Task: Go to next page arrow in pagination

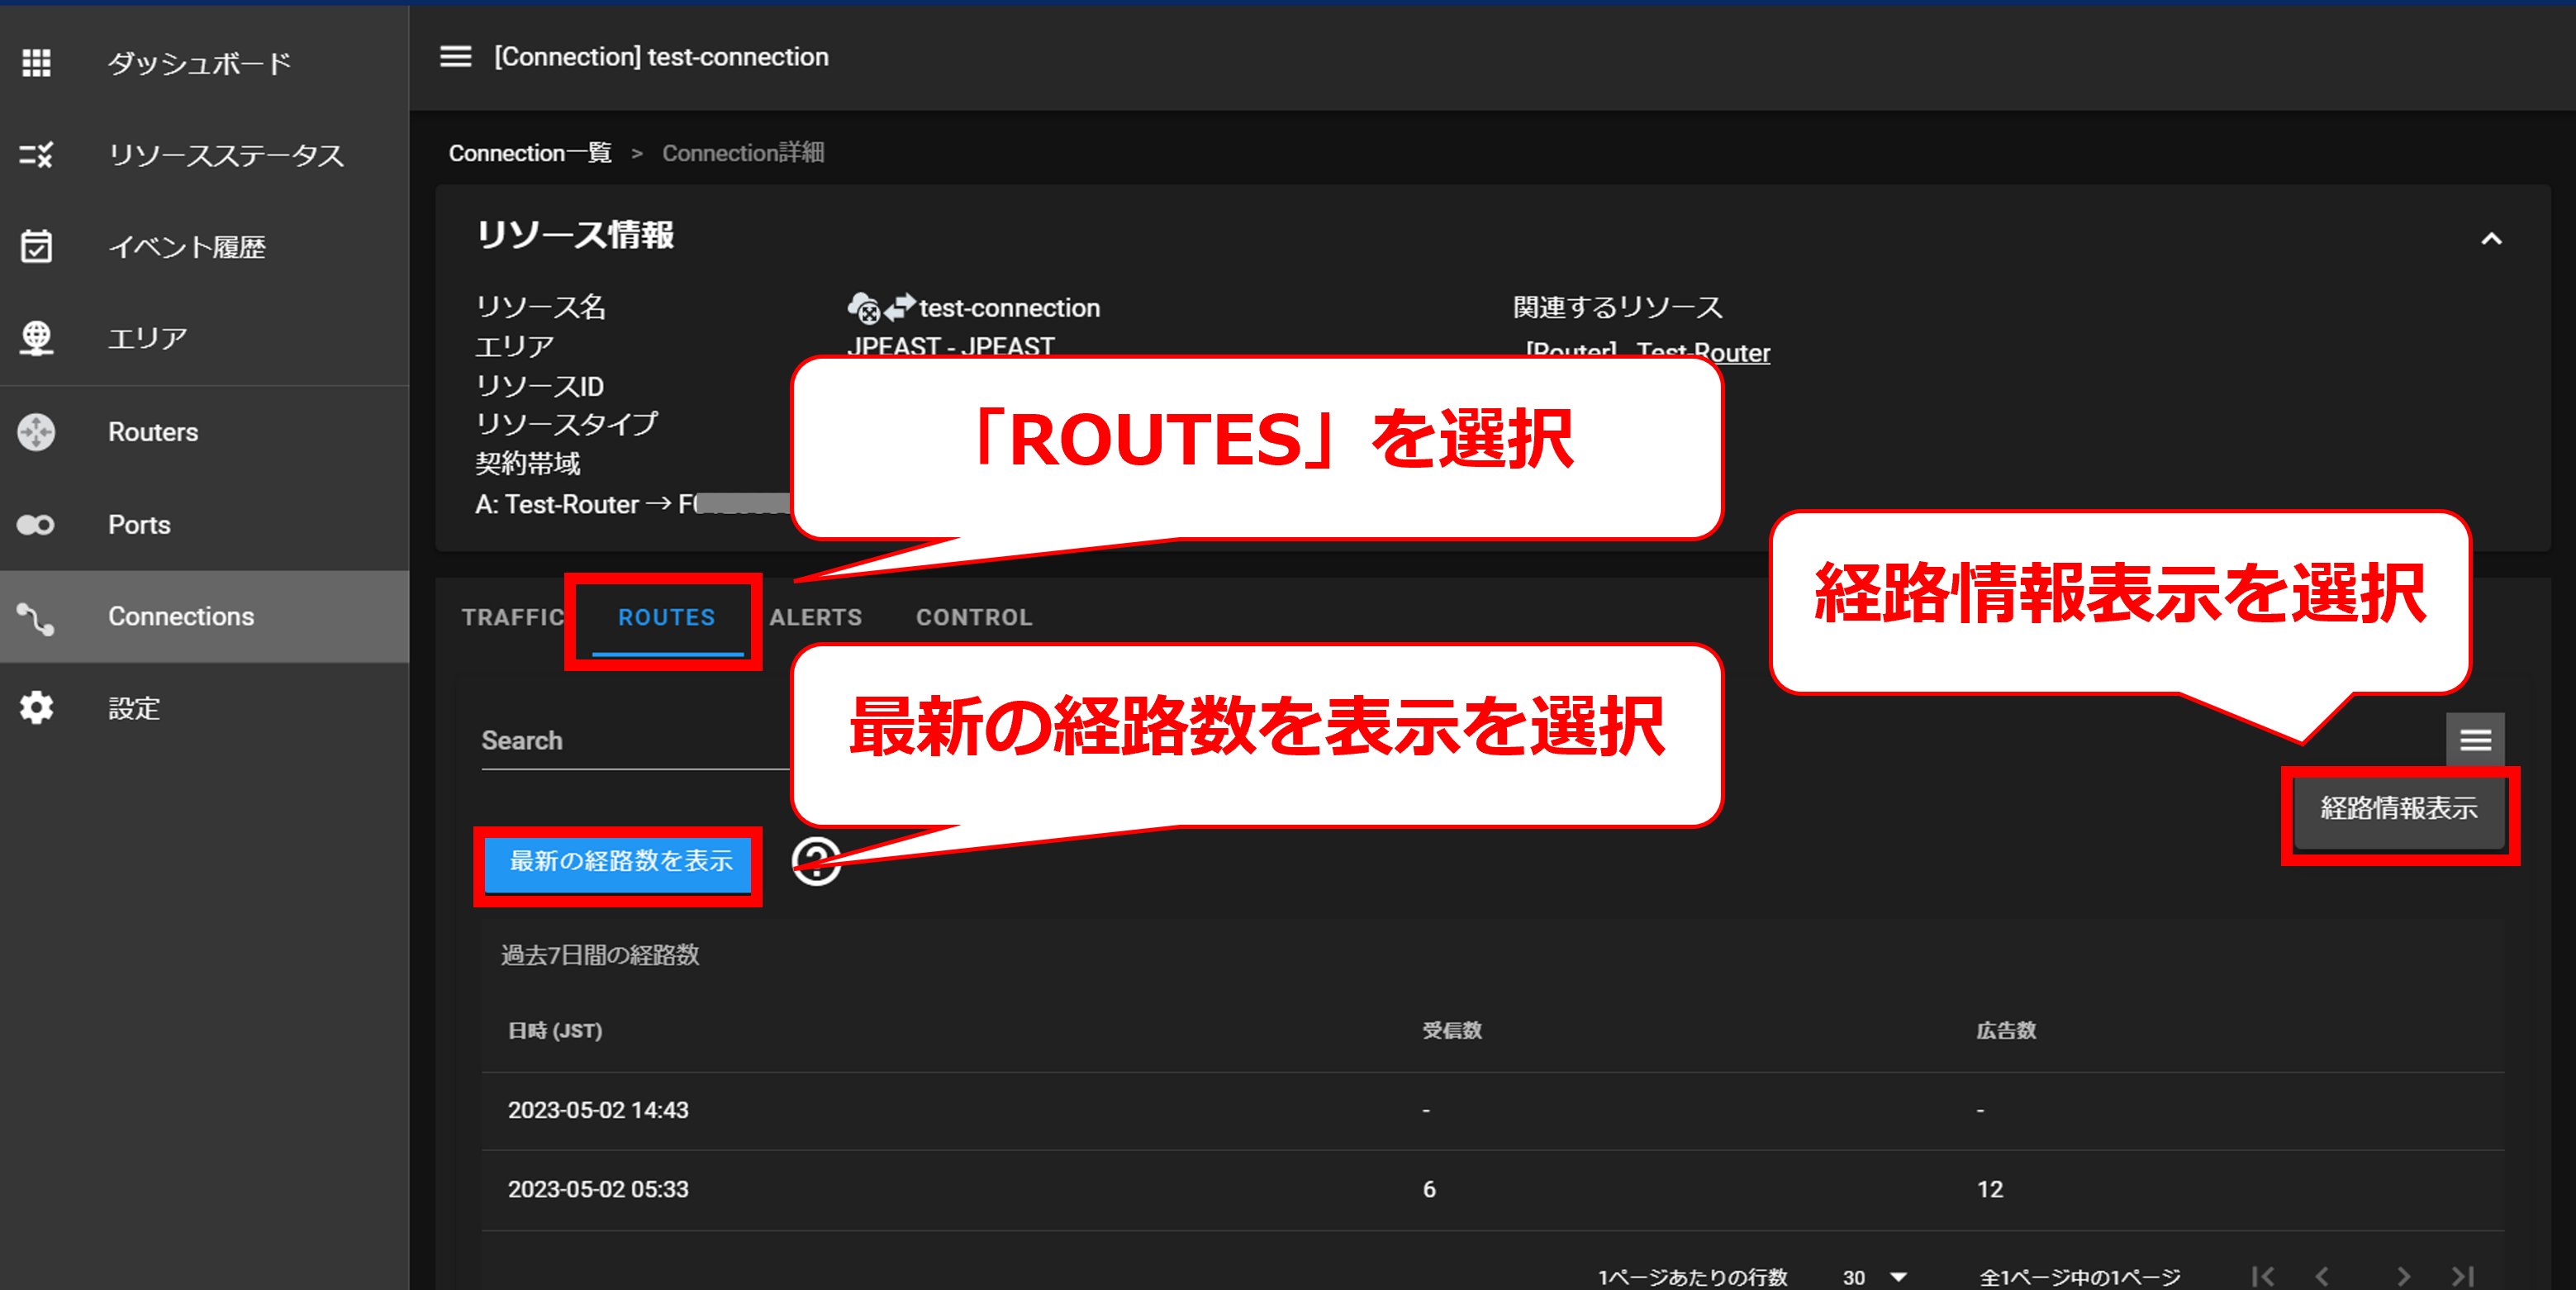Action: point(2403,1277)
